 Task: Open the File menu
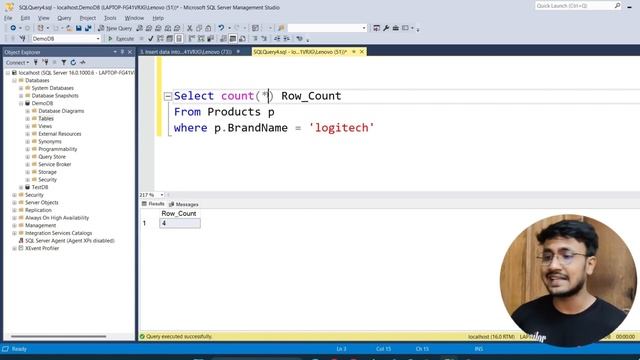[8, 18]
